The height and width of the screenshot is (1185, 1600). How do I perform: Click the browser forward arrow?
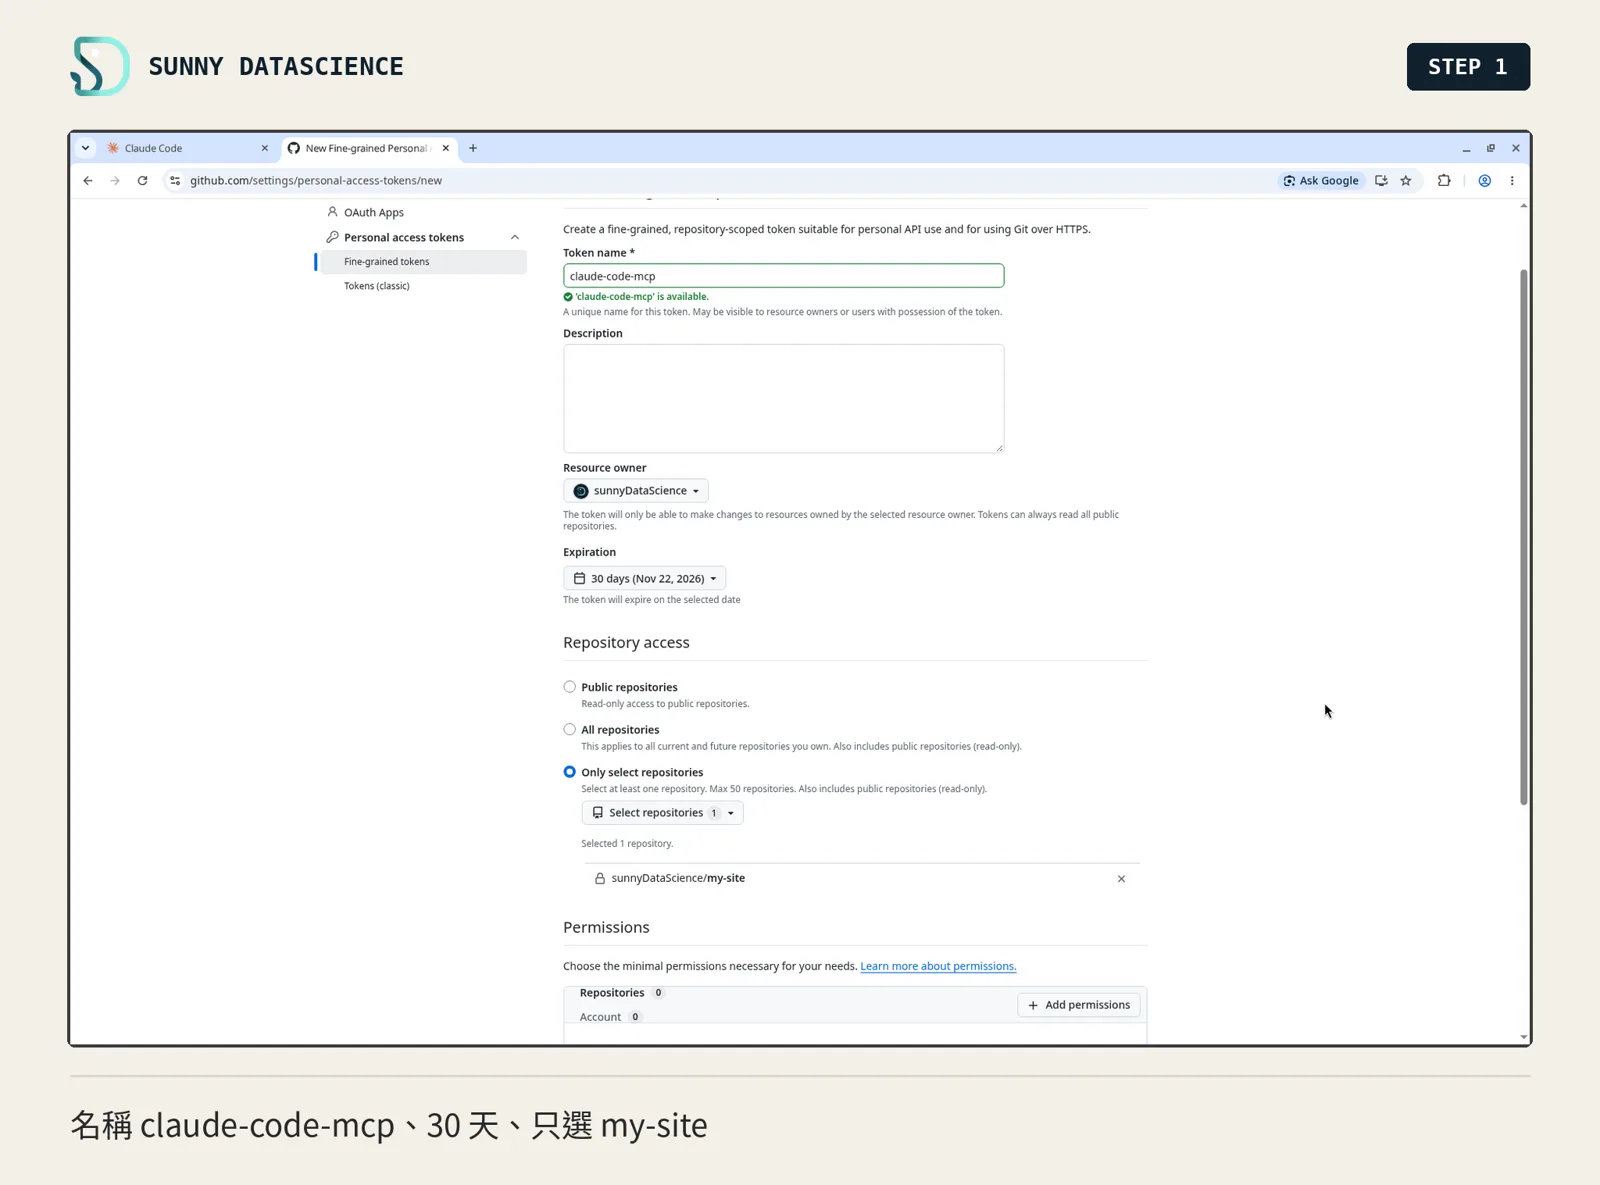coord(115,181)
